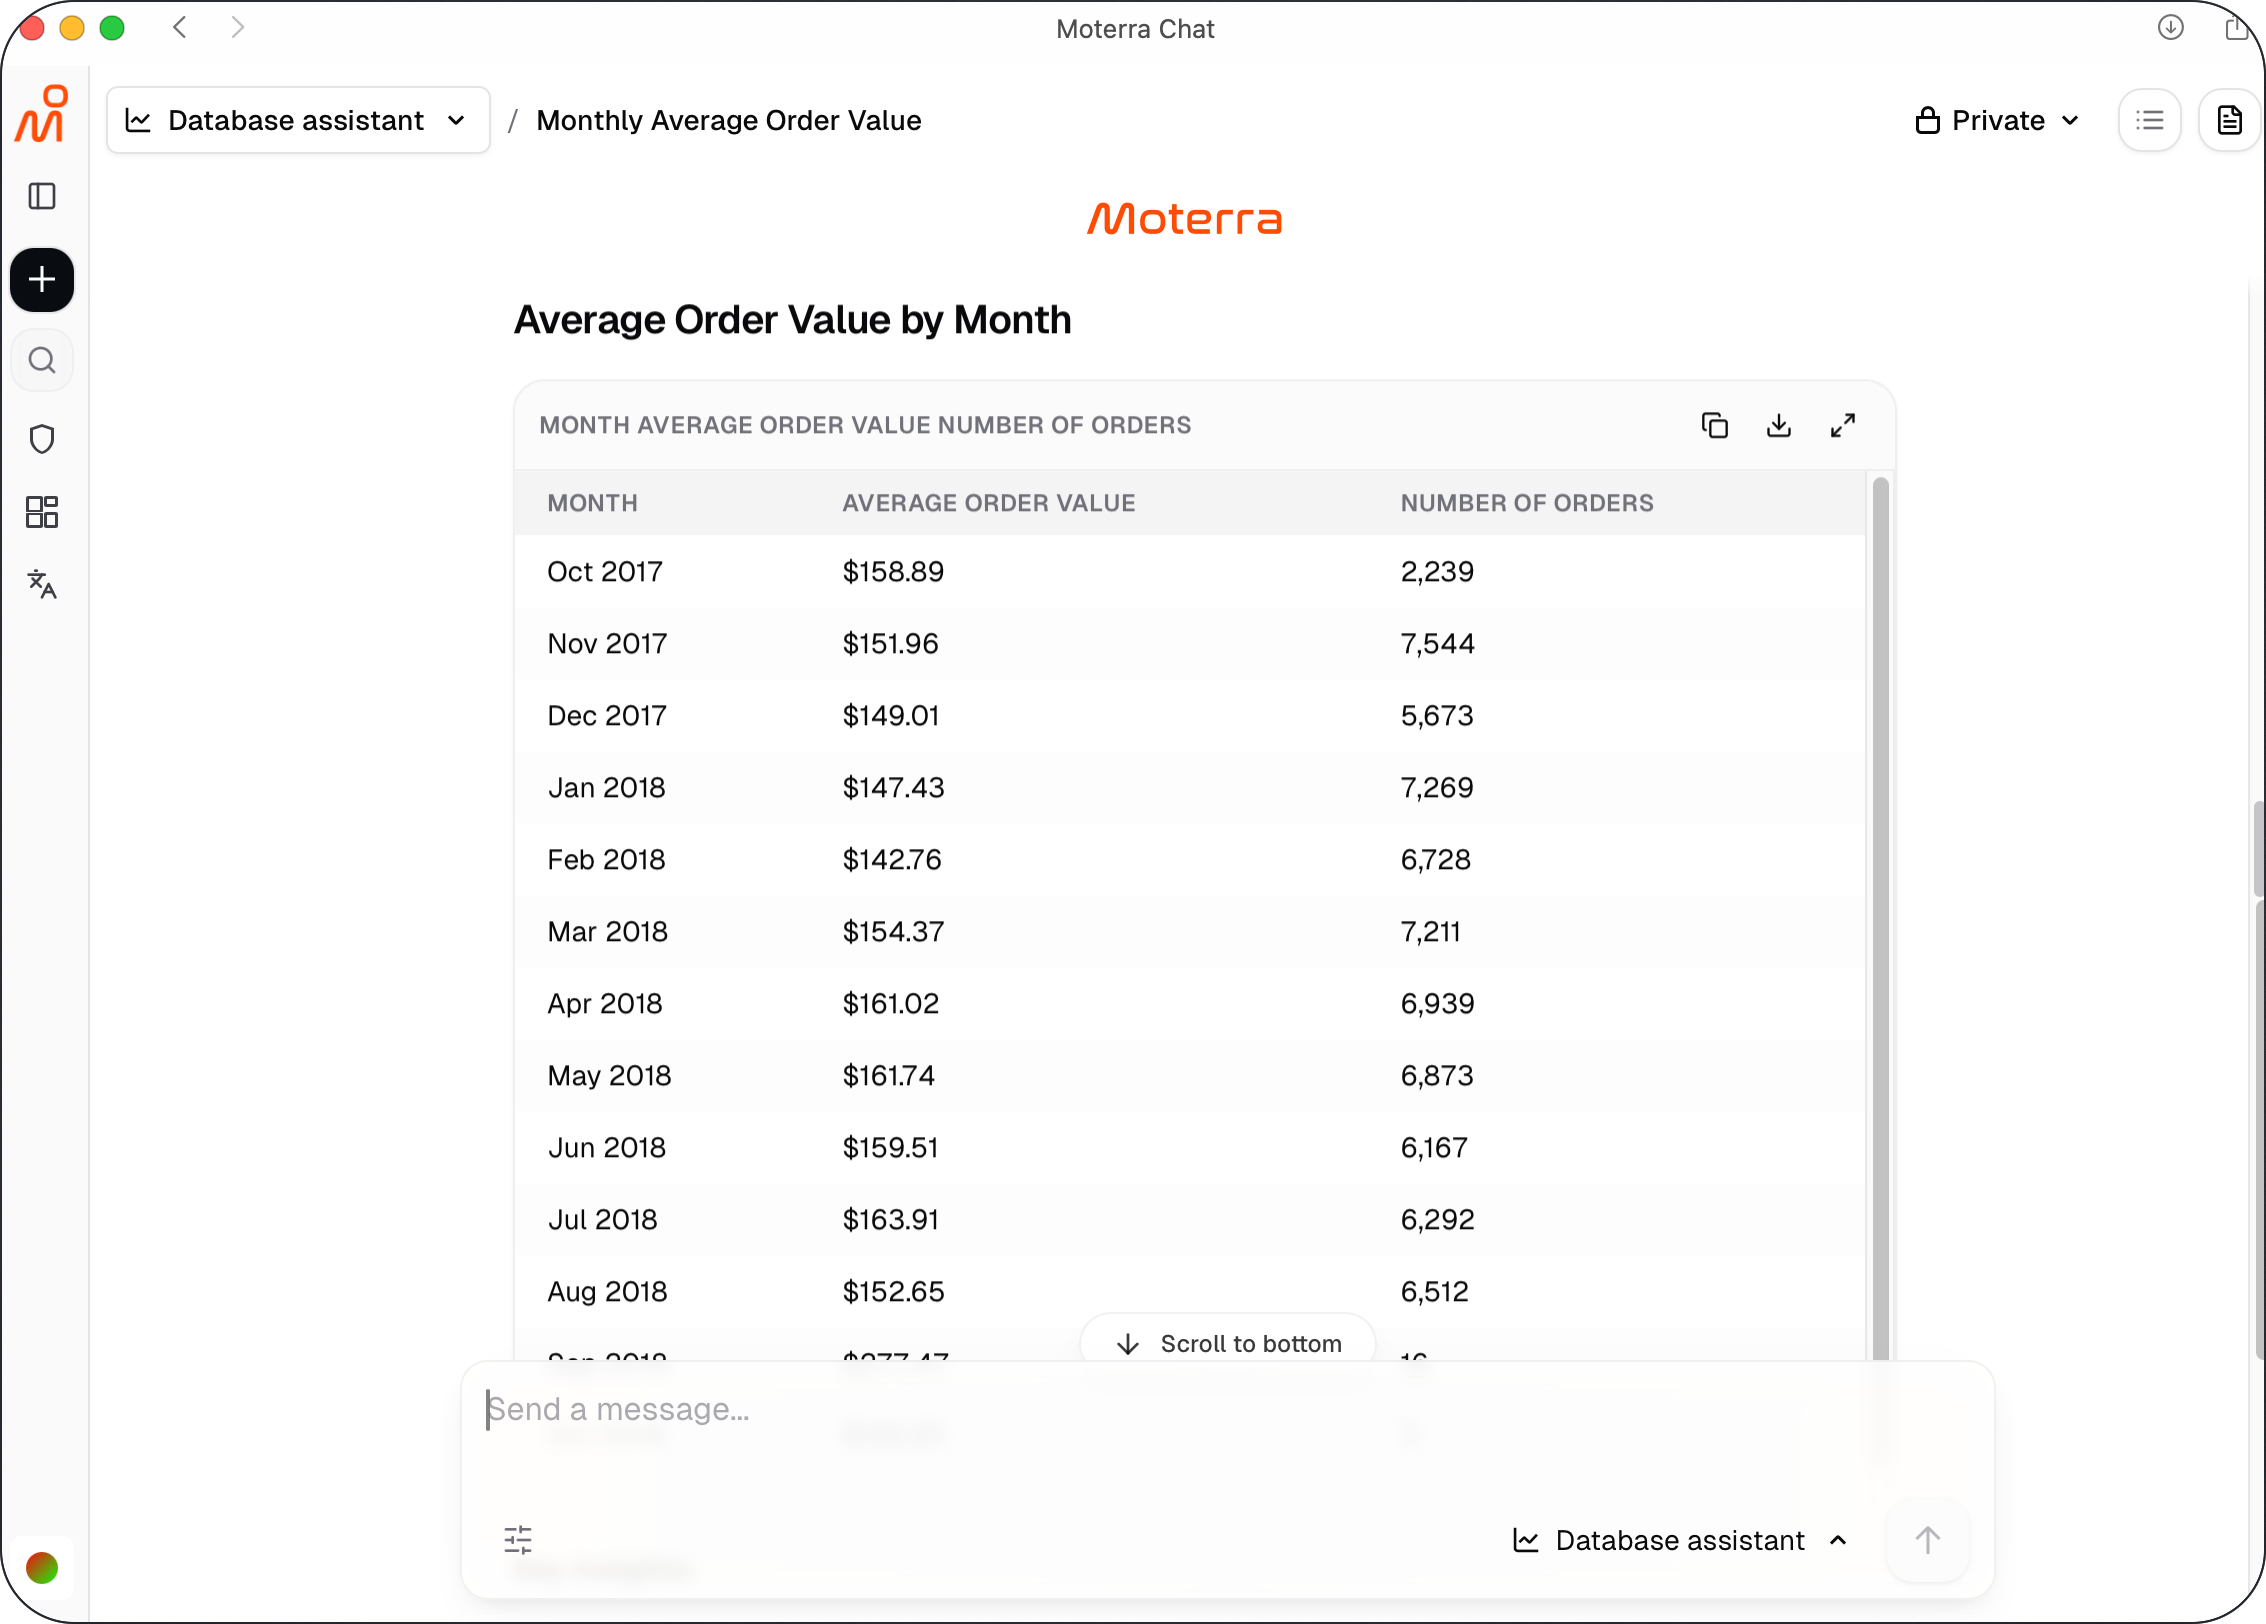Screen dimensions: 2266x1624
Task: Go forward with the right arrow
Action: pyautogui.click(x=237, y=27)
